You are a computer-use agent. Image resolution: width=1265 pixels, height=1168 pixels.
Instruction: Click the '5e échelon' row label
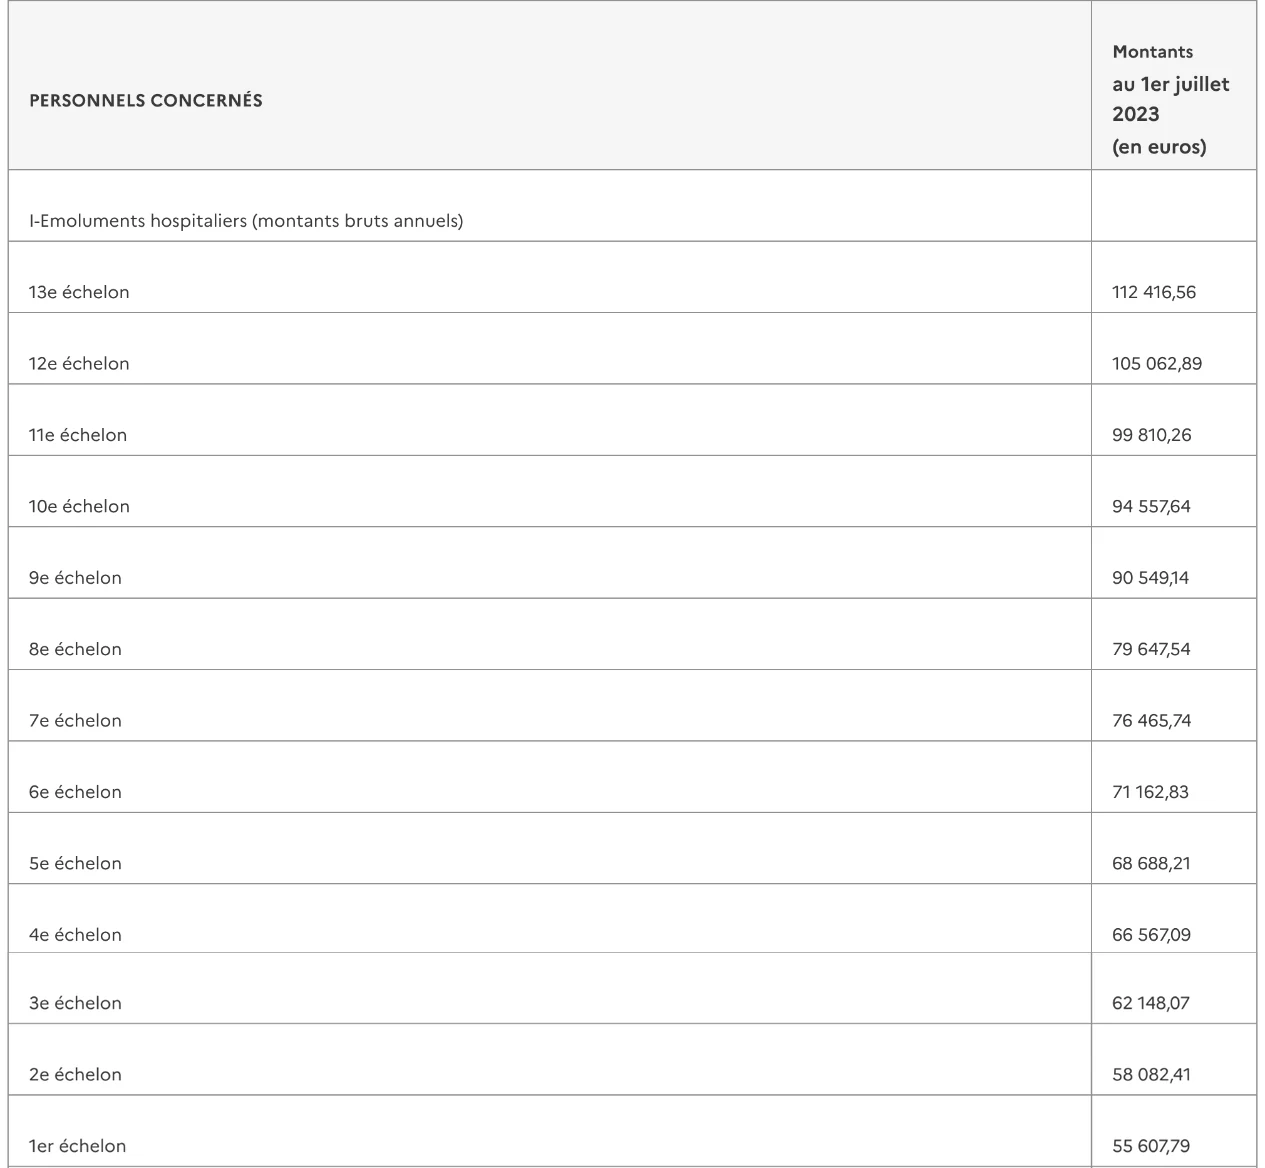(x=75, y=863)
